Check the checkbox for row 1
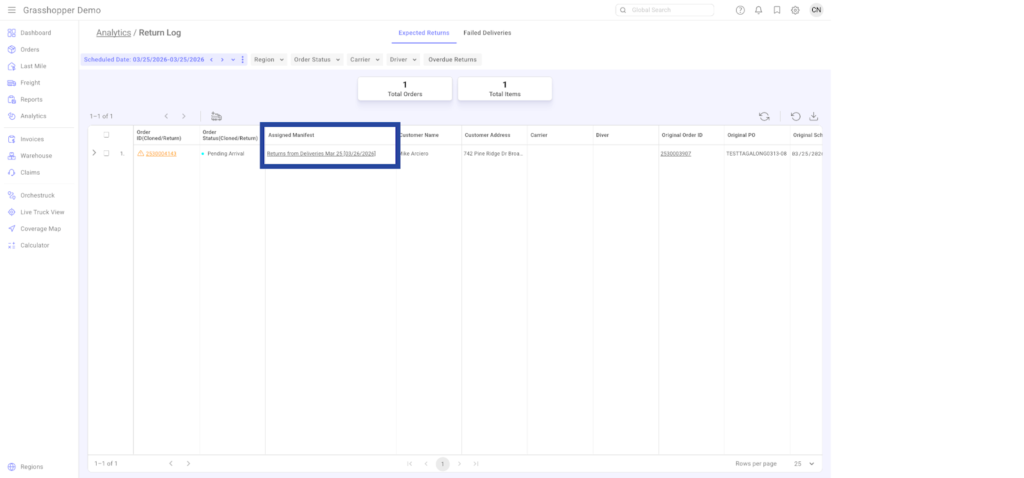The width and height of the screenshot is (1024, 478). point(107,153)
